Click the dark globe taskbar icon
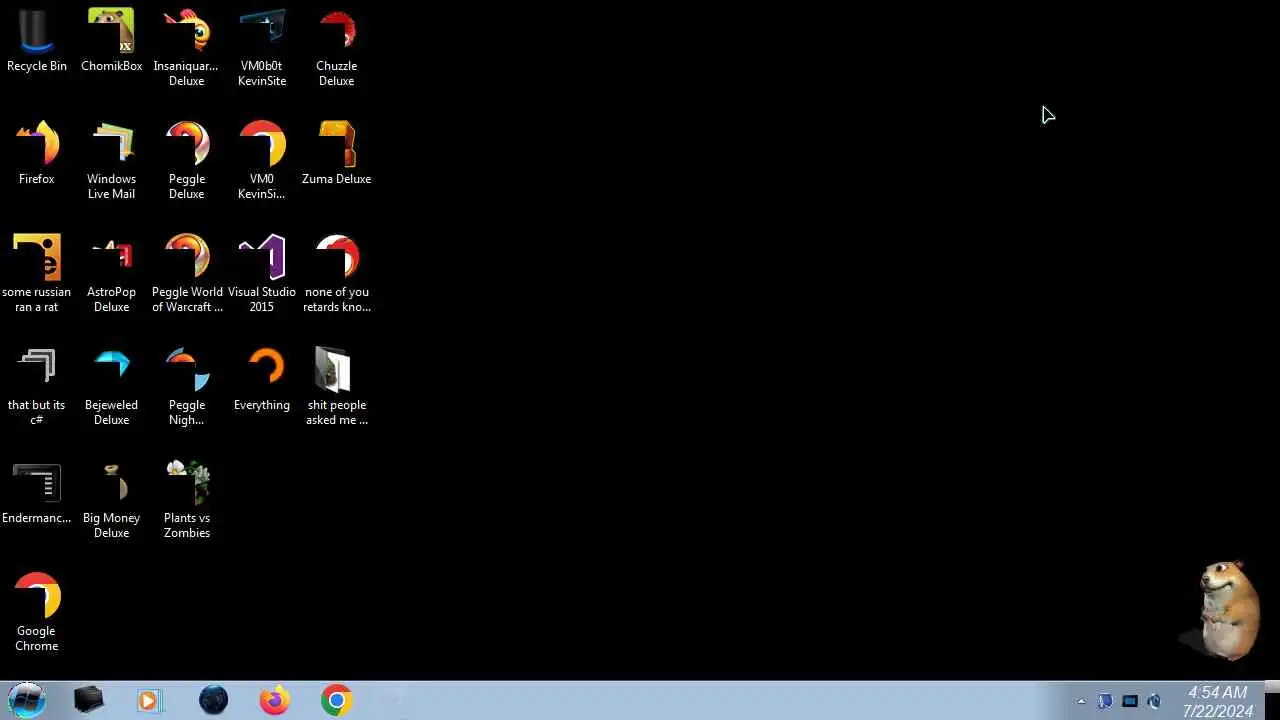This screenshot has width=1280, height=720. pos(213,700)
